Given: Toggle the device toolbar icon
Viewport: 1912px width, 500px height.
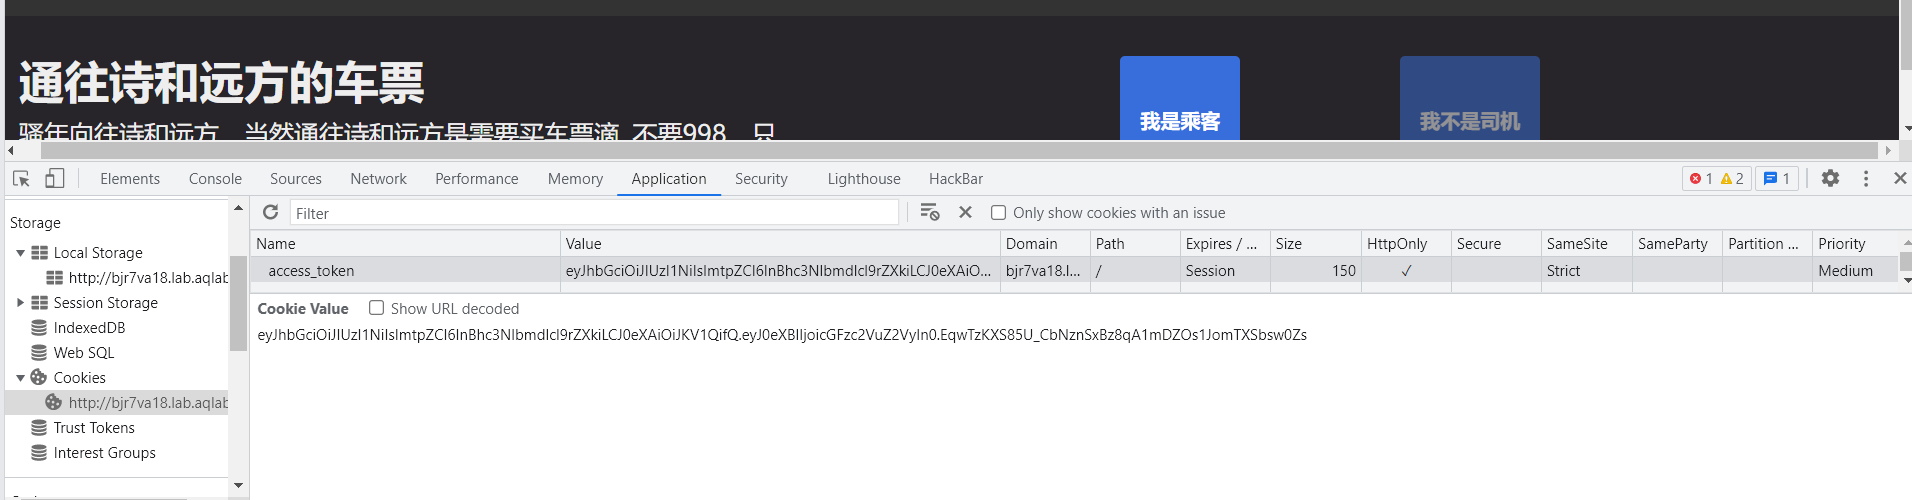Looking at the screenshot, I should (x=54, y=178).
